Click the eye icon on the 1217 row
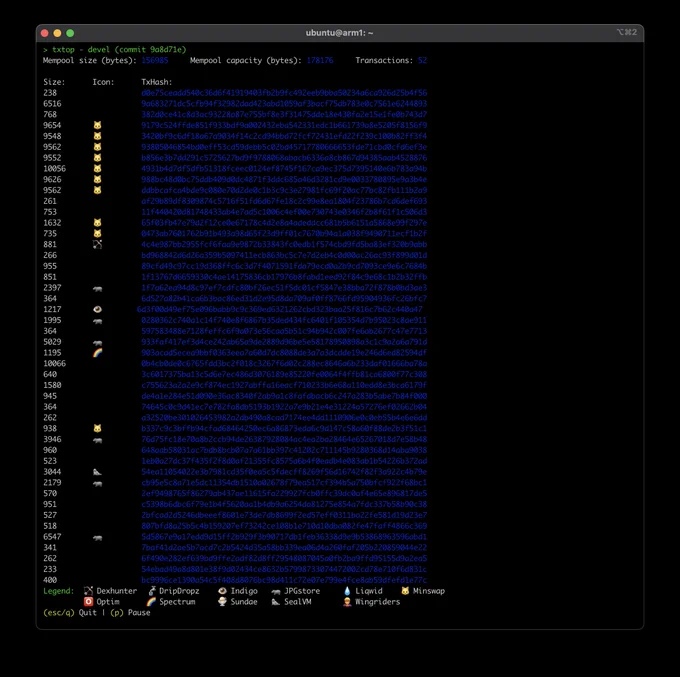 click(98, 309)
